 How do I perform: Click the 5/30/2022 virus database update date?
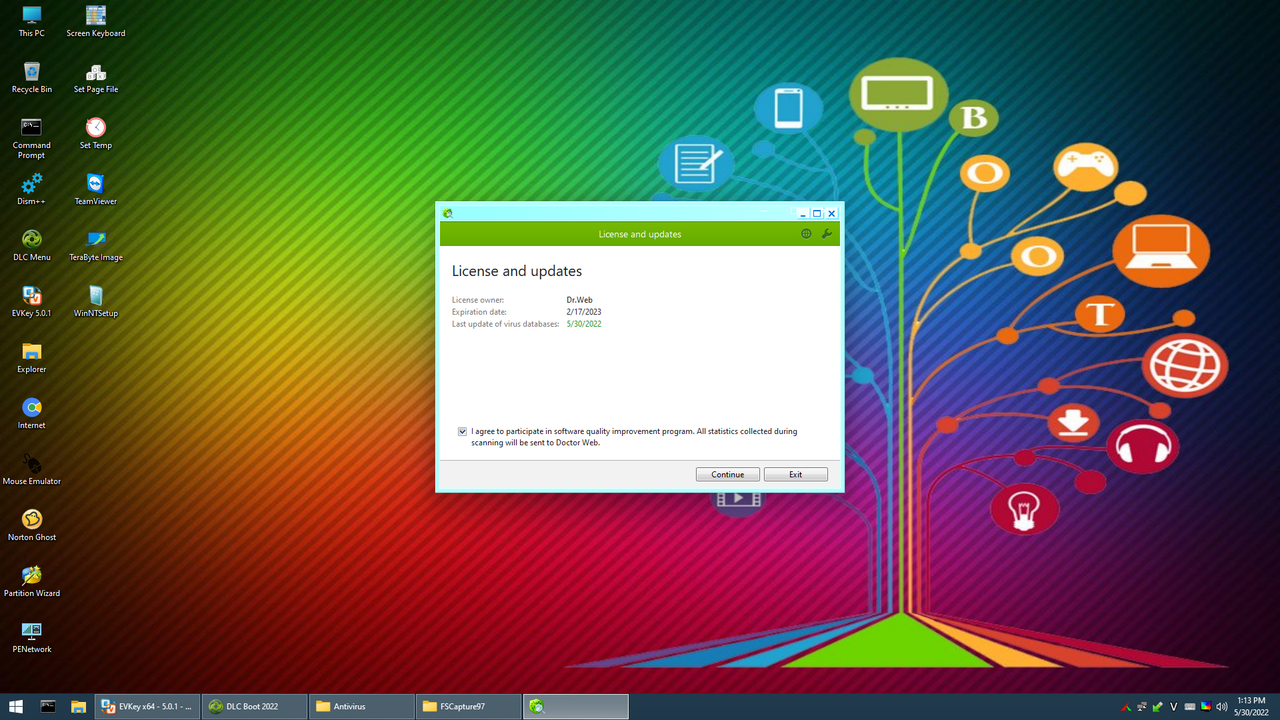[584, 324]
